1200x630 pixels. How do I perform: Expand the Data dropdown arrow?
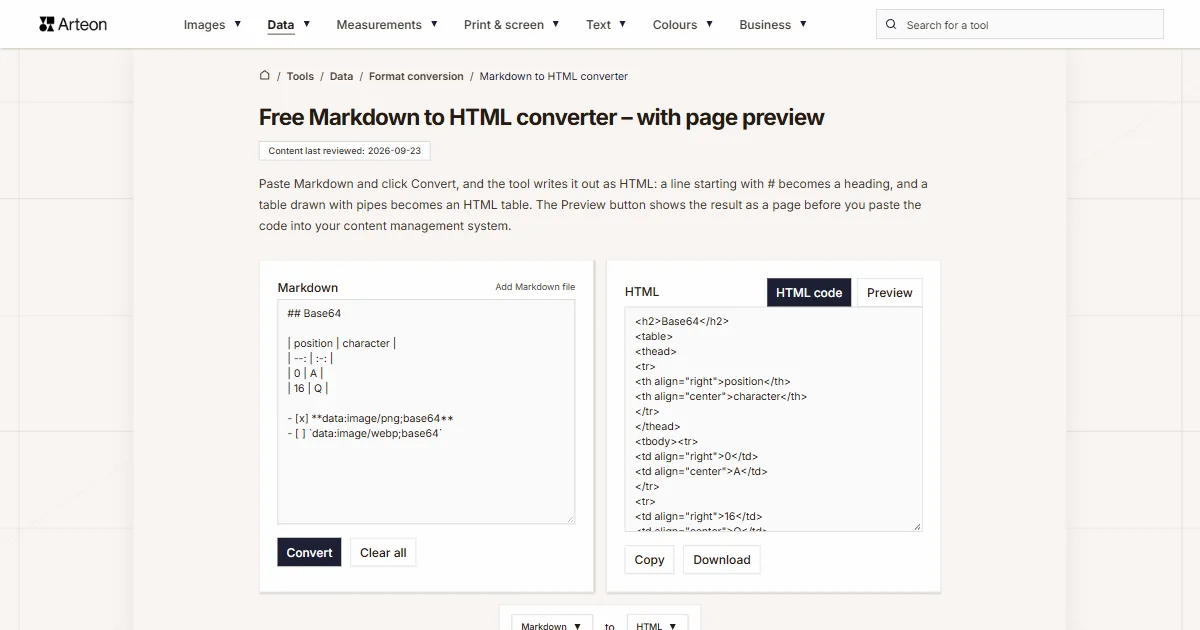click(306, 24)
